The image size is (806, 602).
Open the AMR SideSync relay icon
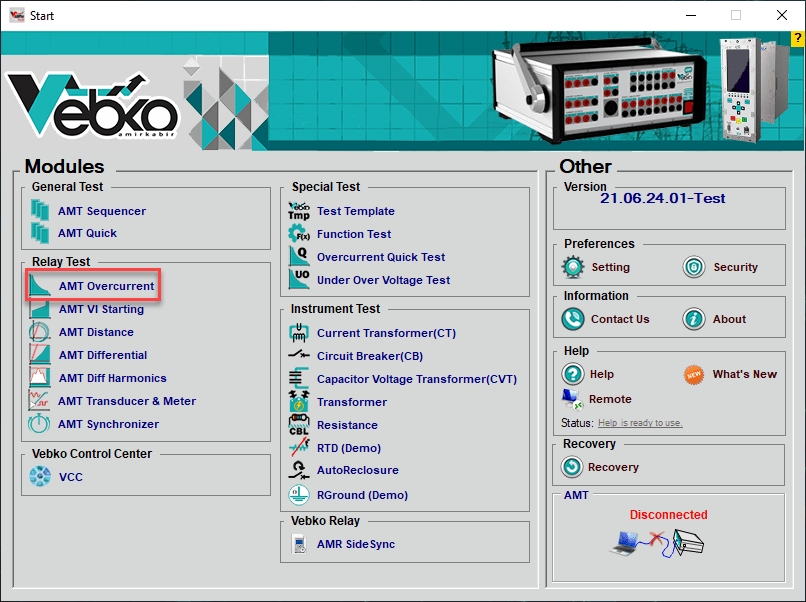(299, 544)
